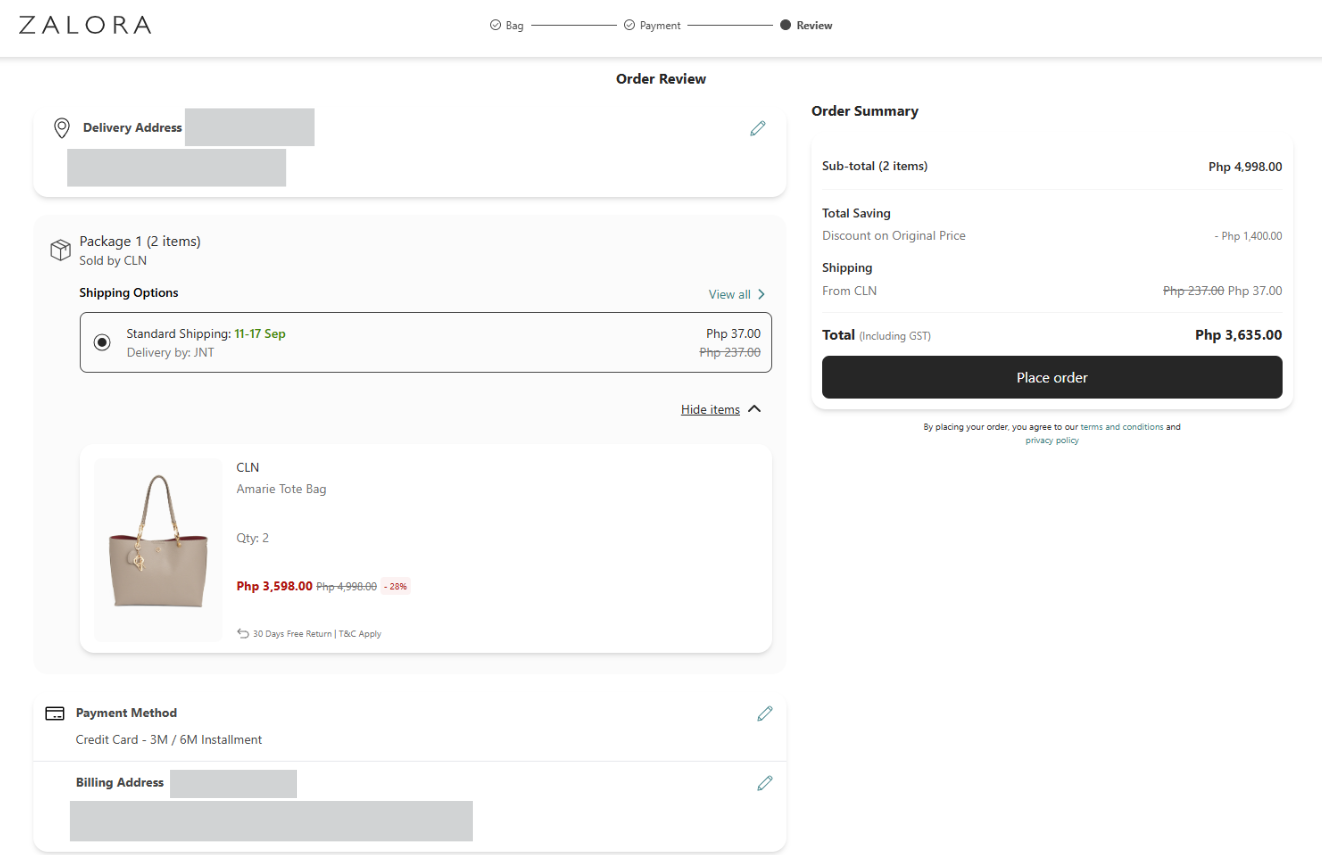Viewport: 1322px width, 855px height.
Task: Click the 30 days return arrow icon
Action: click(x=243, y=633)
